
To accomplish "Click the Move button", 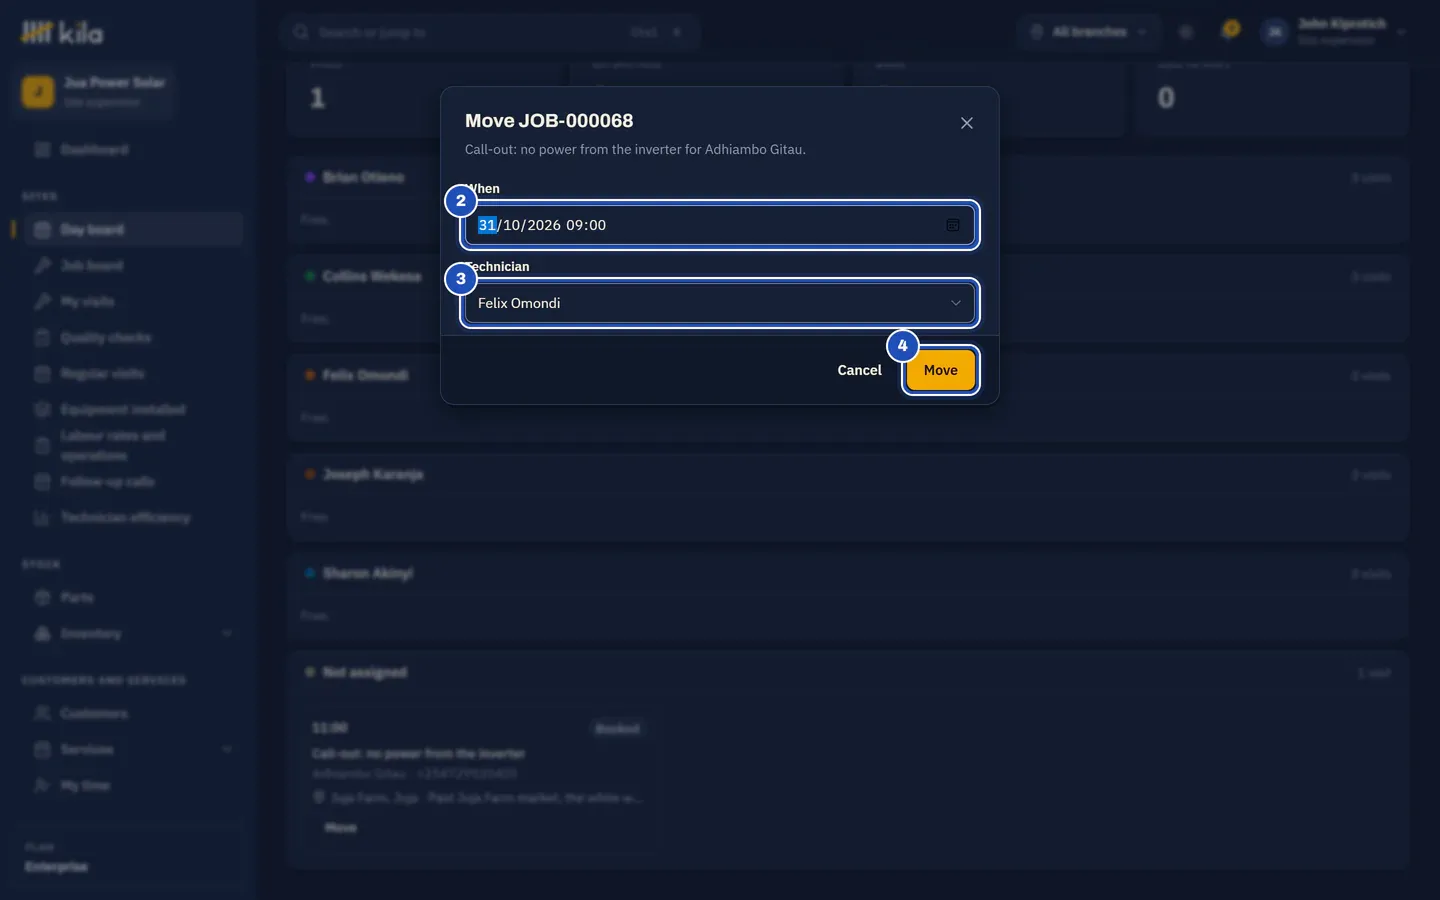I will coord(940,370).
